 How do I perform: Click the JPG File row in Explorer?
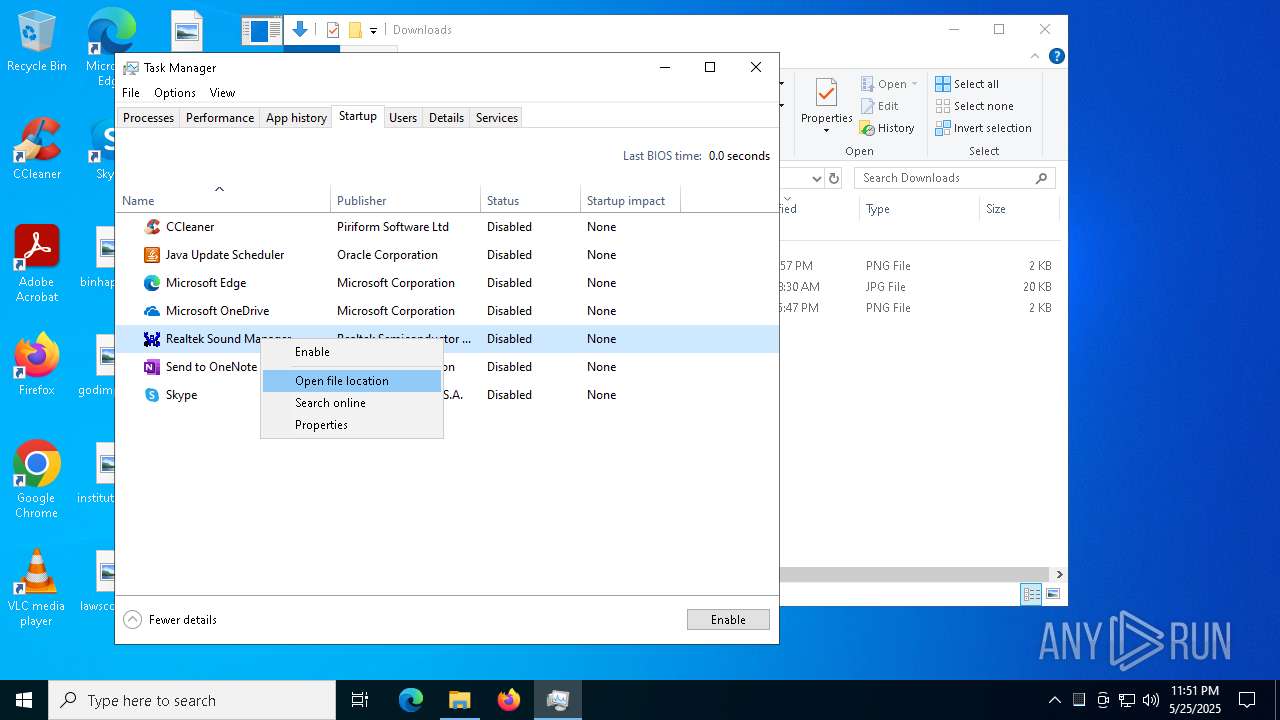919,287
